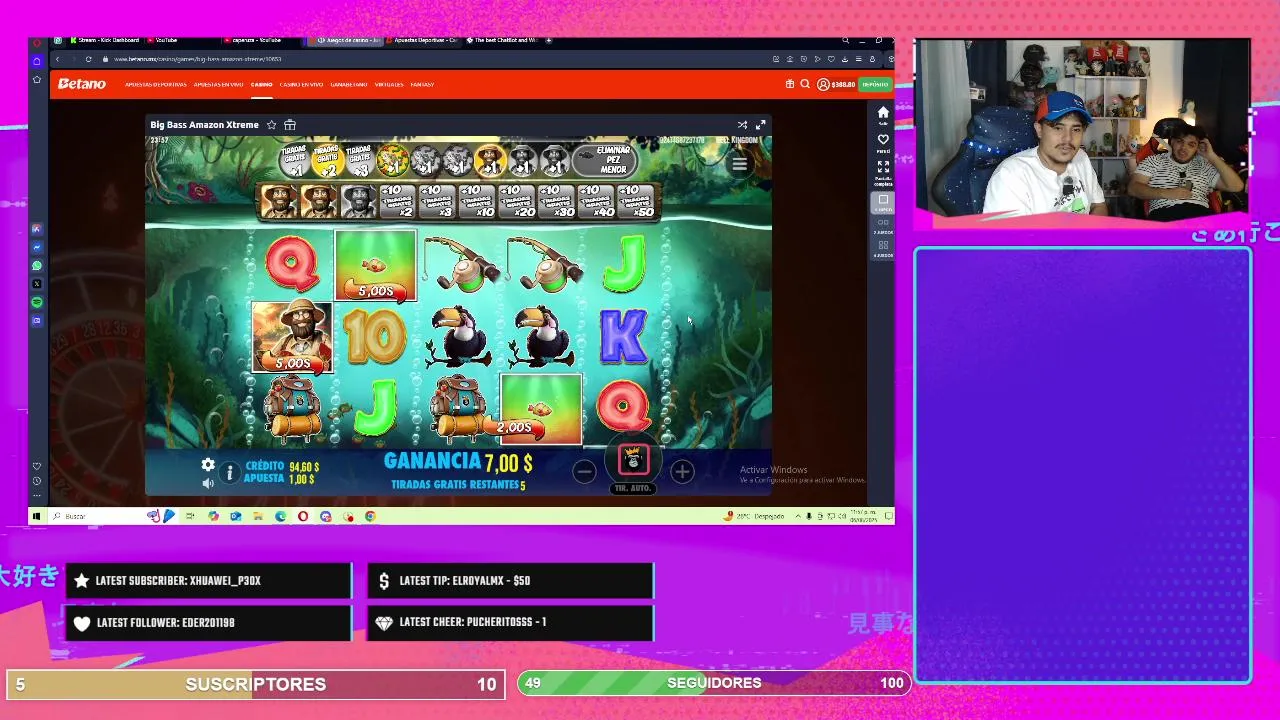Open Spotify in Opera sidebar

[37, 302]
